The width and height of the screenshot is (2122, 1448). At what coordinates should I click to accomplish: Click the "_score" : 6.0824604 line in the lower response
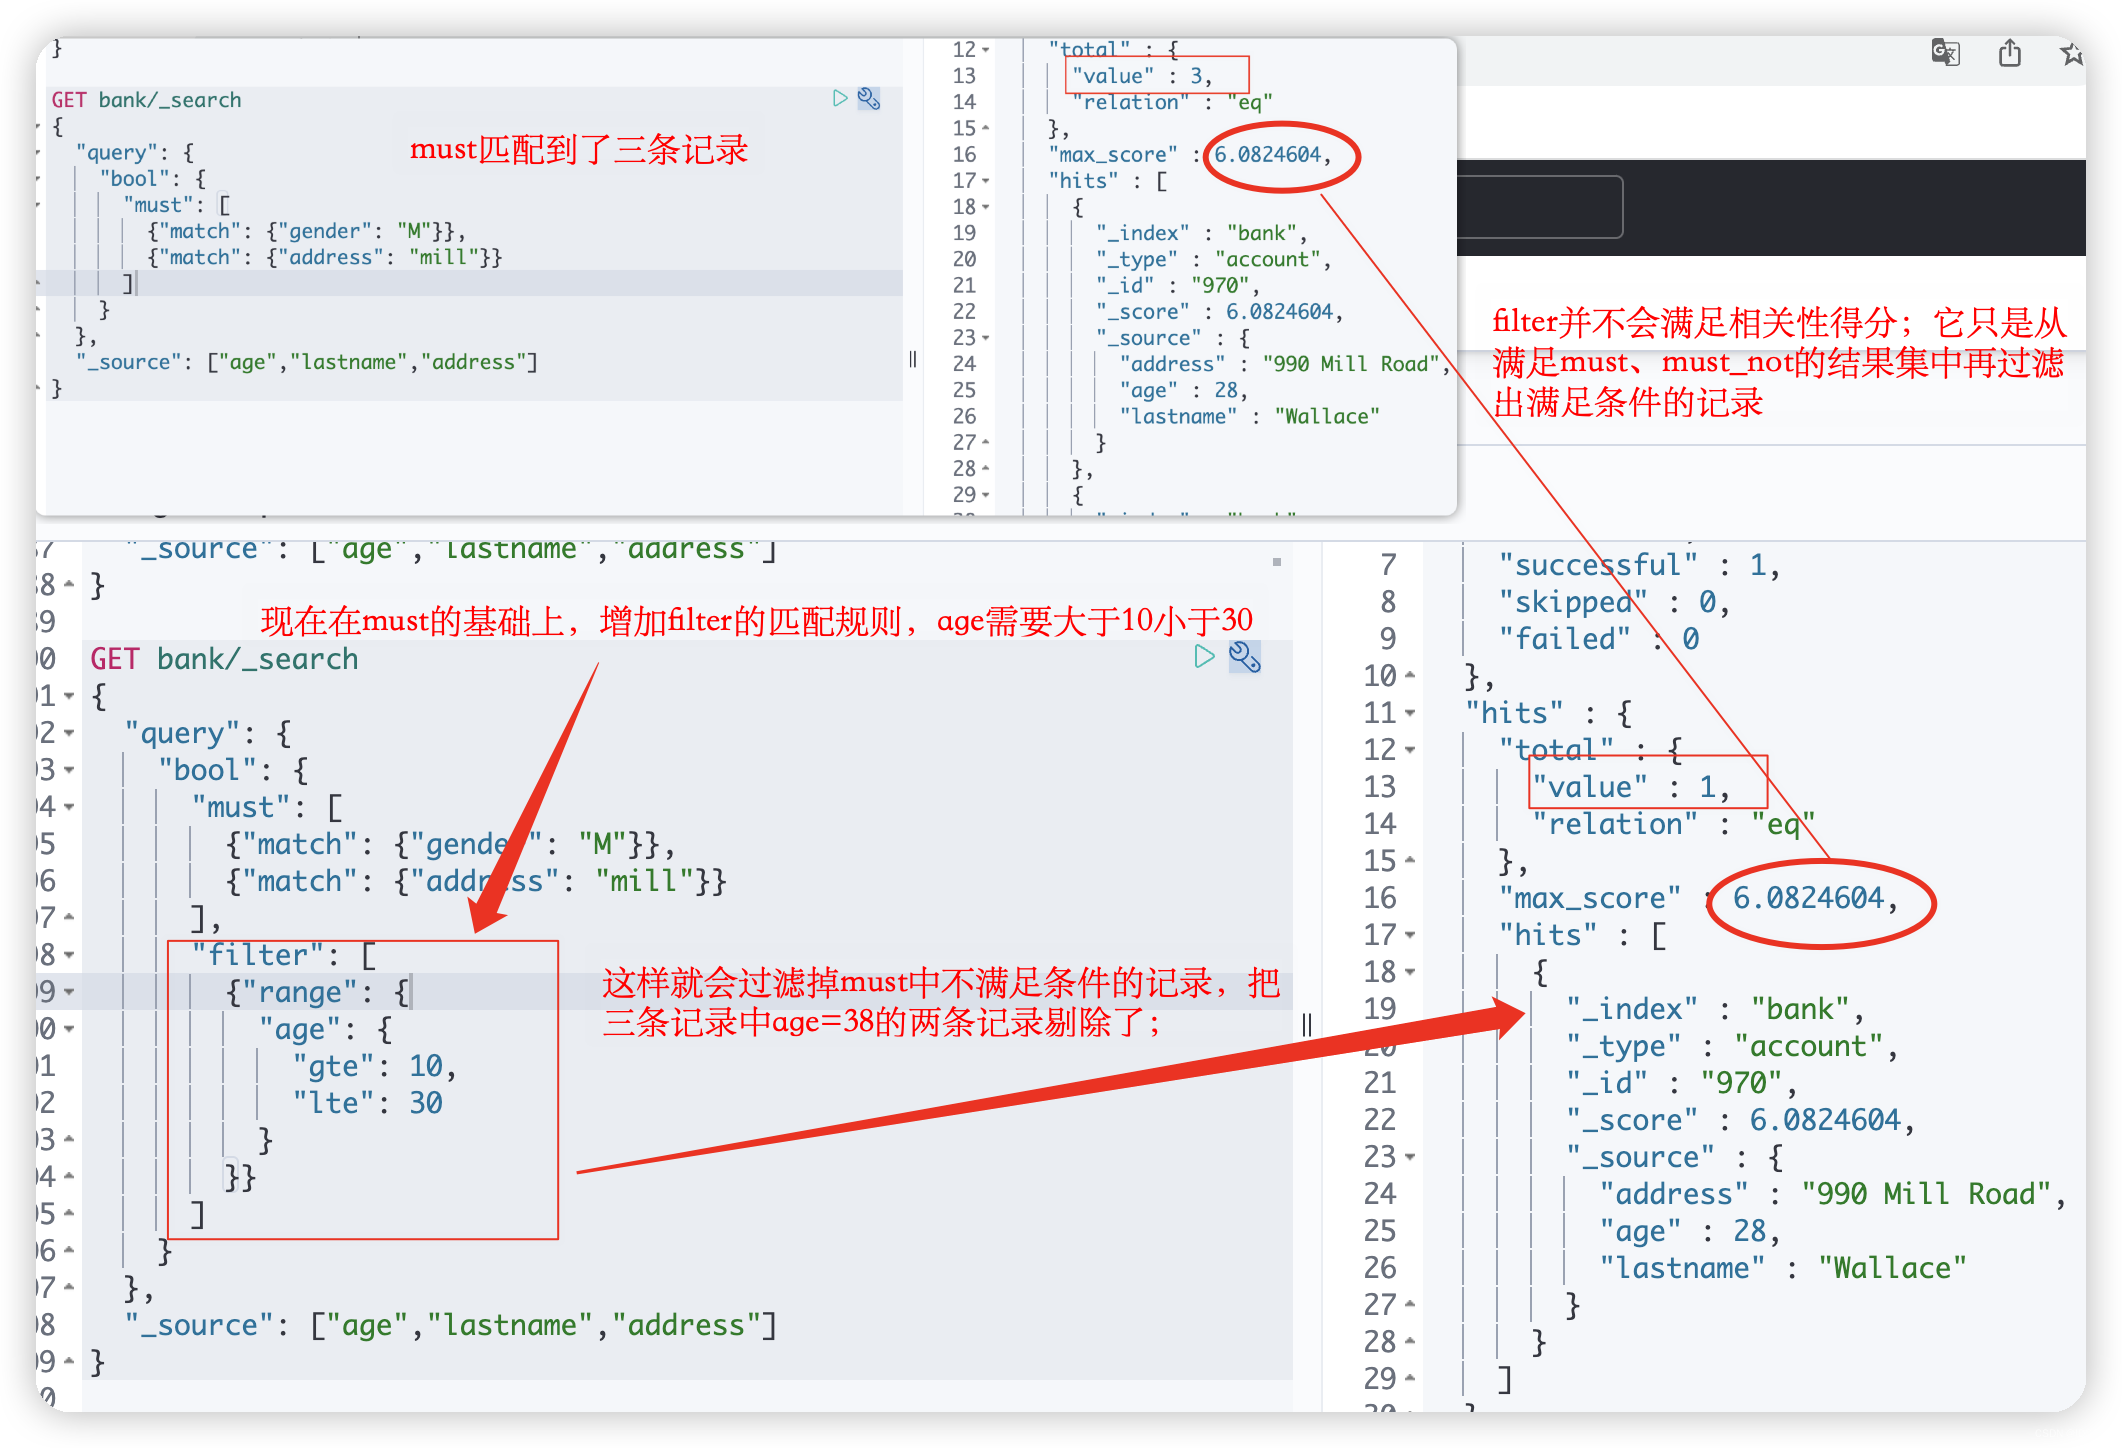(1740, 1120)
